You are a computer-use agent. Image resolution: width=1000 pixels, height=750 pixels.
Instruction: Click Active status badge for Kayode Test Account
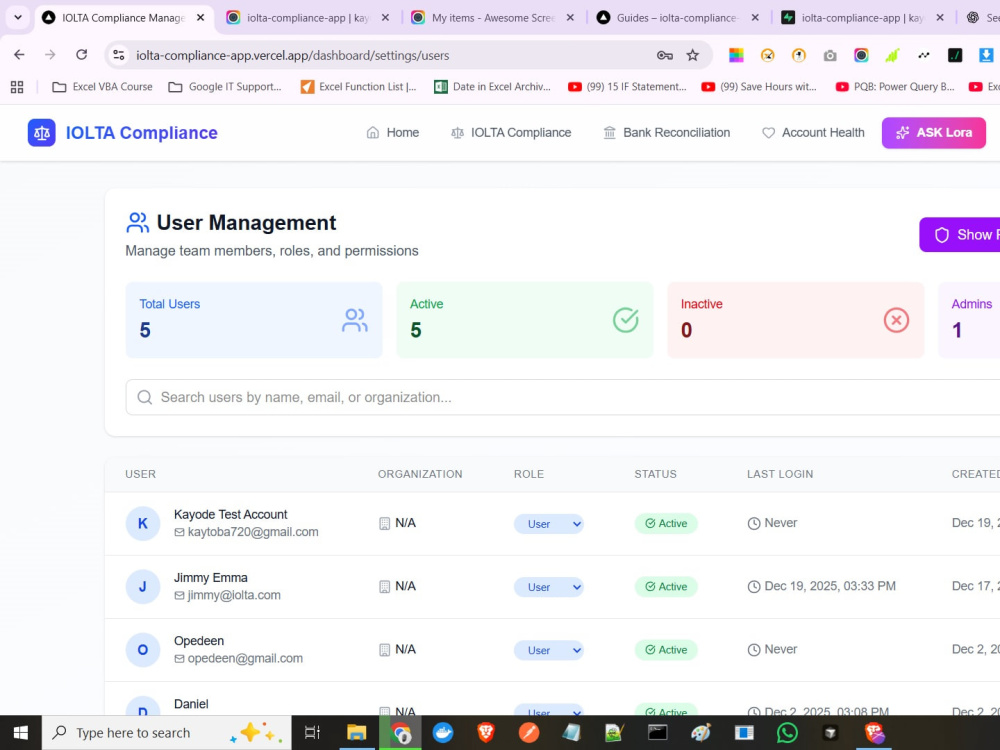pos(666,524)
